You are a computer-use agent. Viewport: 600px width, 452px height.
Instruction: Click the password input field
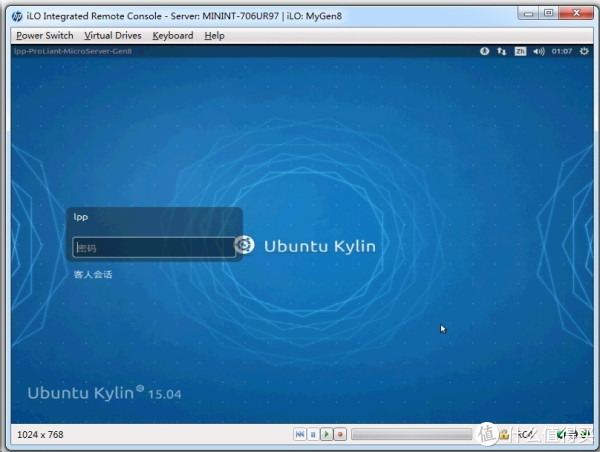(153, 247)
